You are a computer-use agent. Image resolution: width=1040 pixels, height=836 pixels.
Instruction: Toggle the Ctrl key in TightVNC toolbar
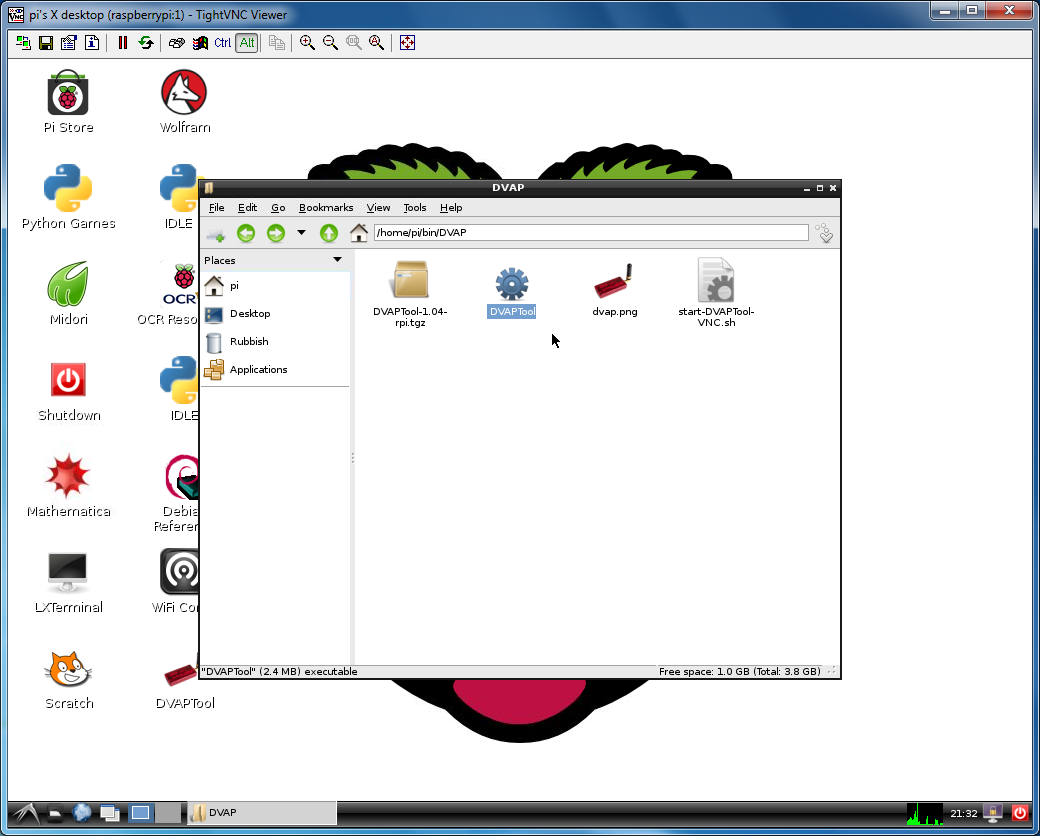point(223,43)
